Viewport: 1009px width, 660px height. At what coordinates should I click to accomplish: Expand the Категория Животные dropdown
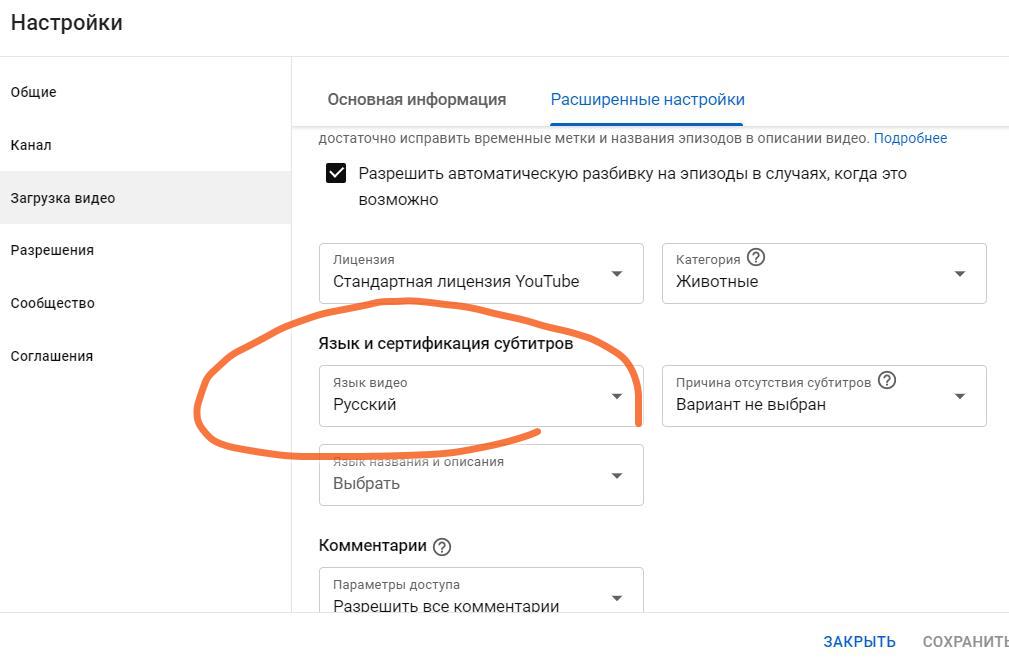coord(824,273)
